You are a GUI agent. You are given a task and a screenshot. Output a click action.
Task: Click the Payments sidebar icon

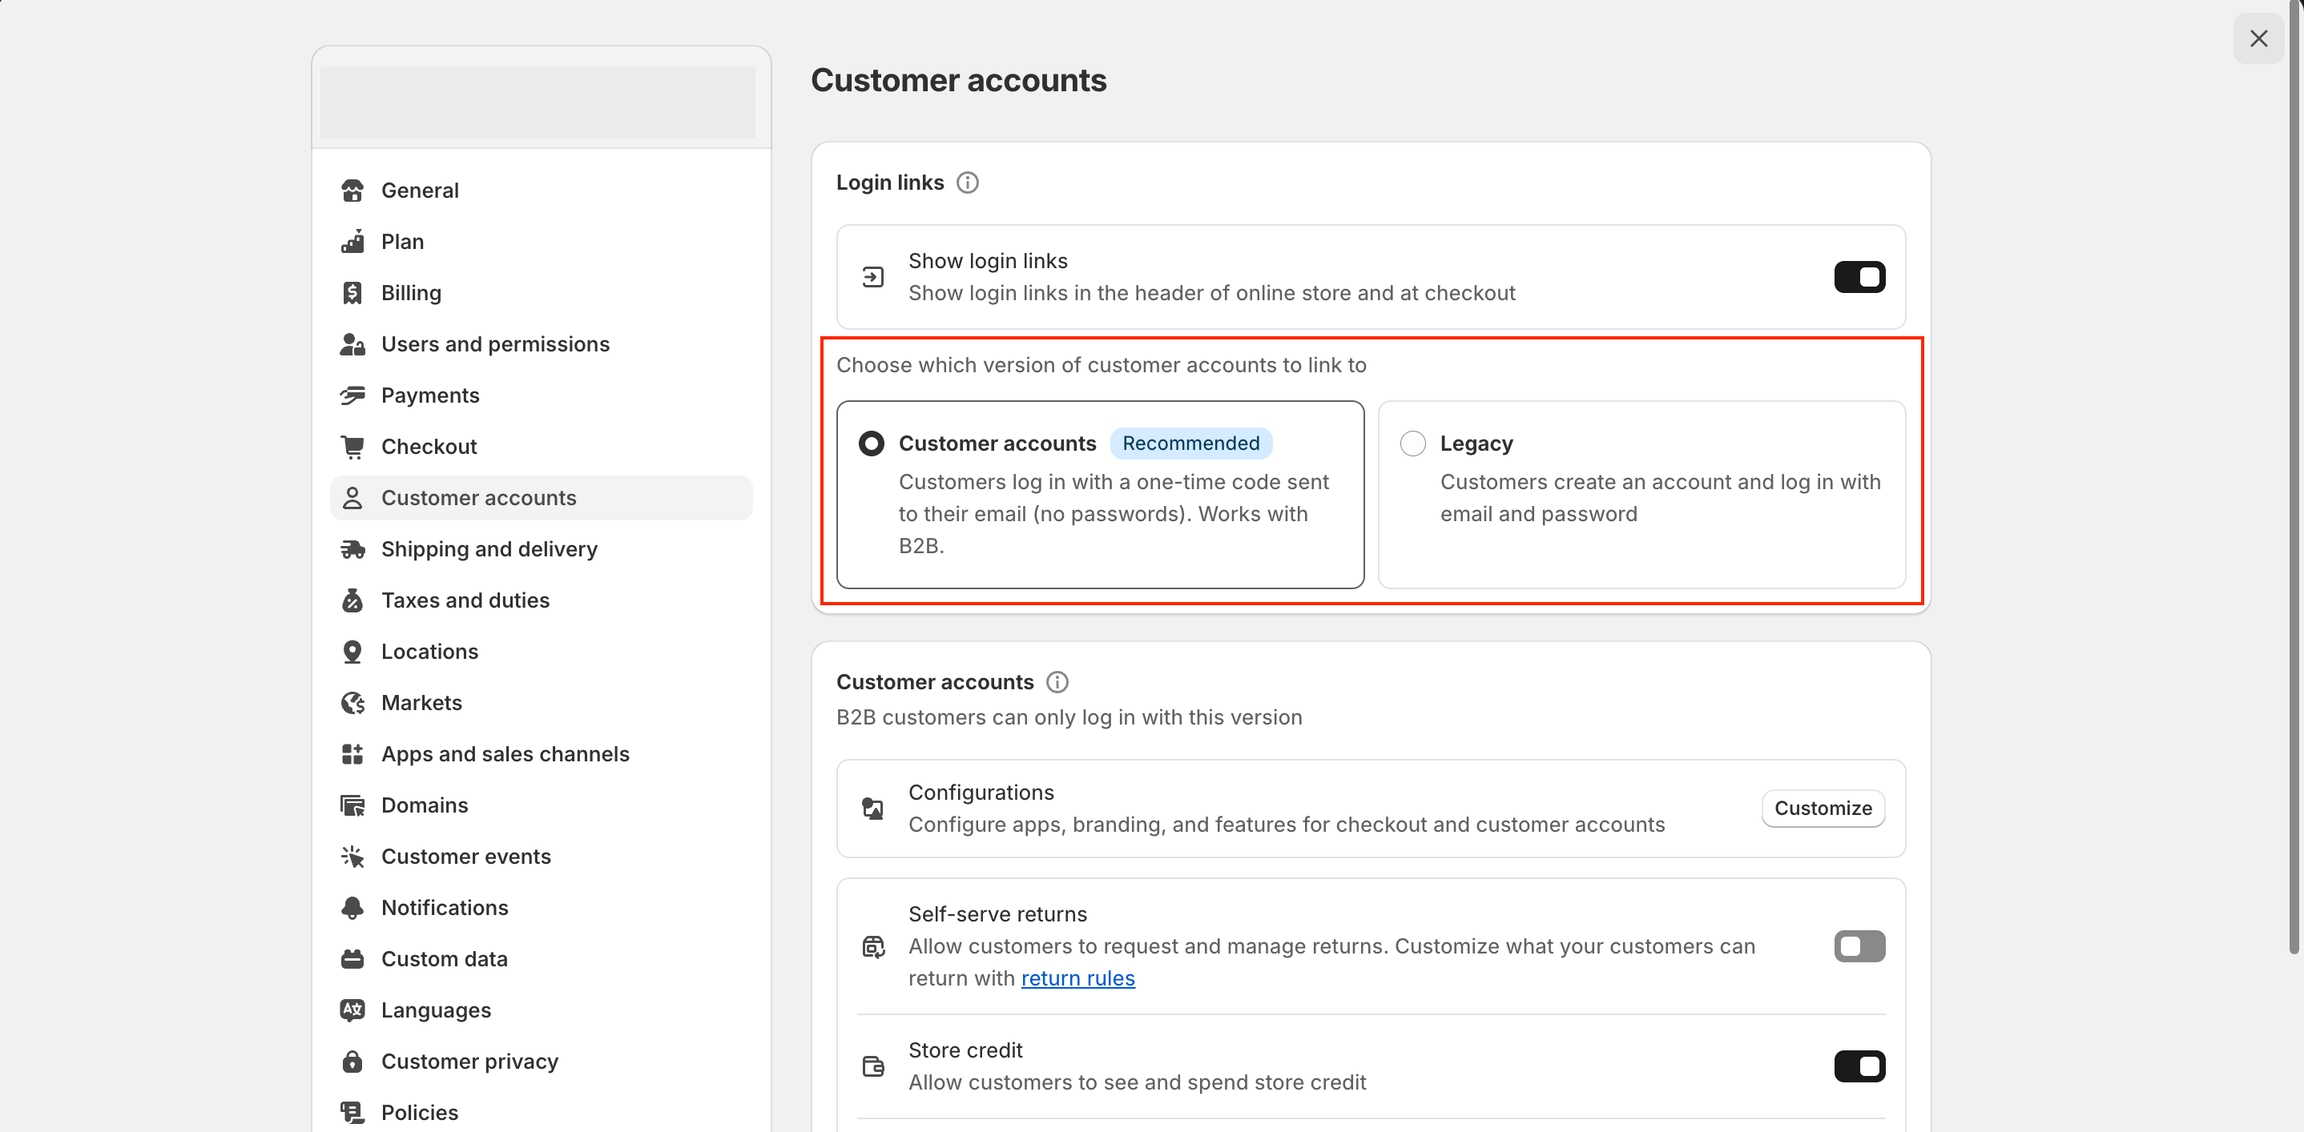click(x=352, y=395)
